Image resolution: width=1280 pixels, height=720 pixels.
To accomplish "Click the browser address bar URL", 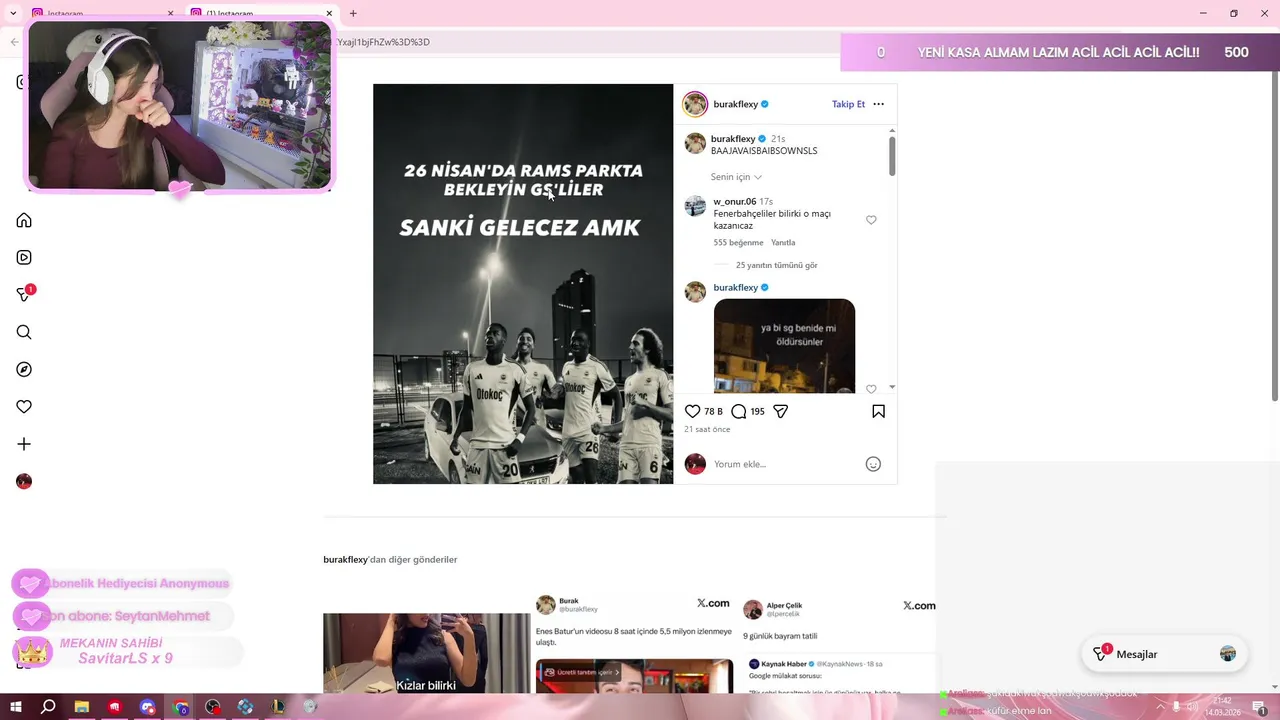I will click(383, 42).
